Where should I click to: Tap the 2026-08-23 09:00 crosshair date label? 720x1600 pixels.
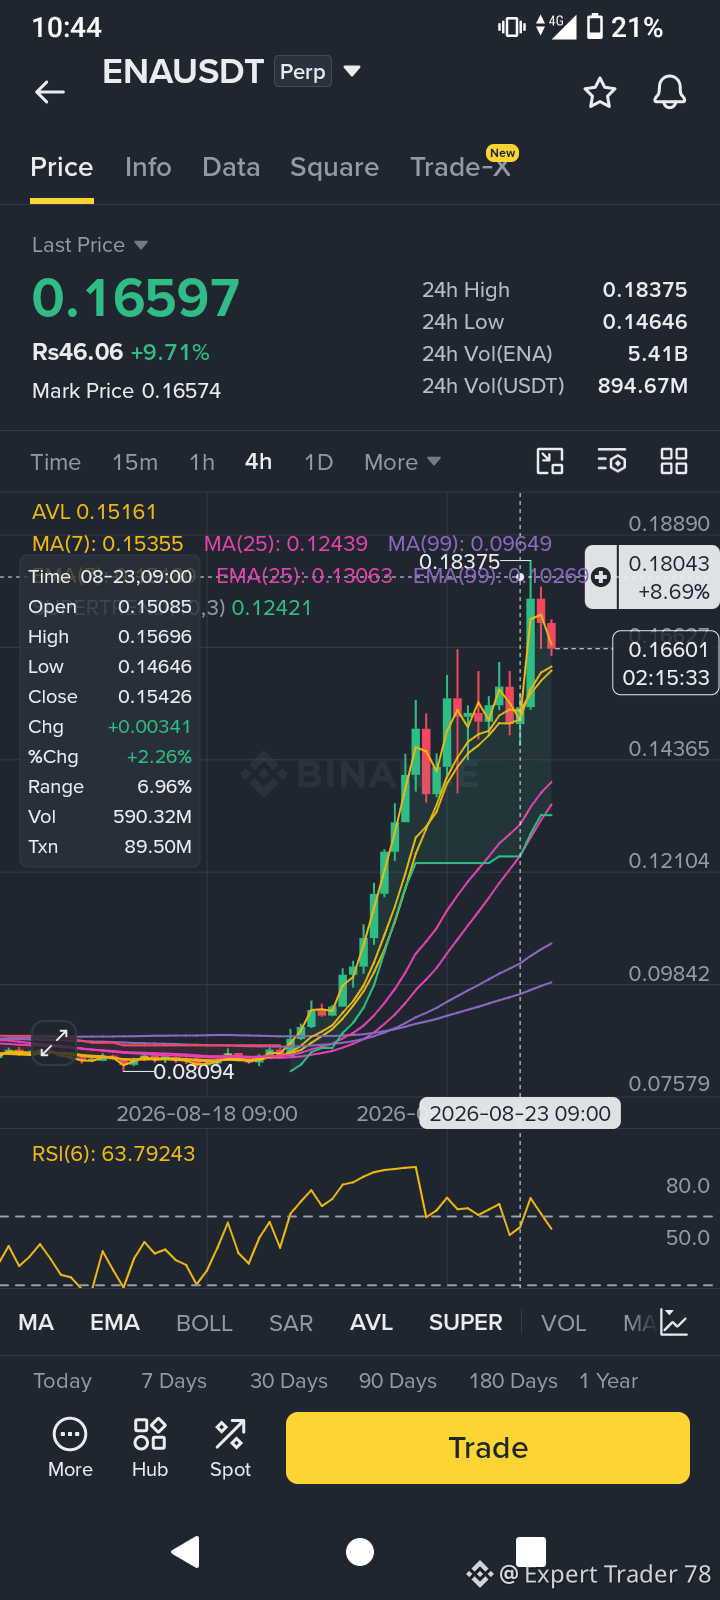[520, 1114]
